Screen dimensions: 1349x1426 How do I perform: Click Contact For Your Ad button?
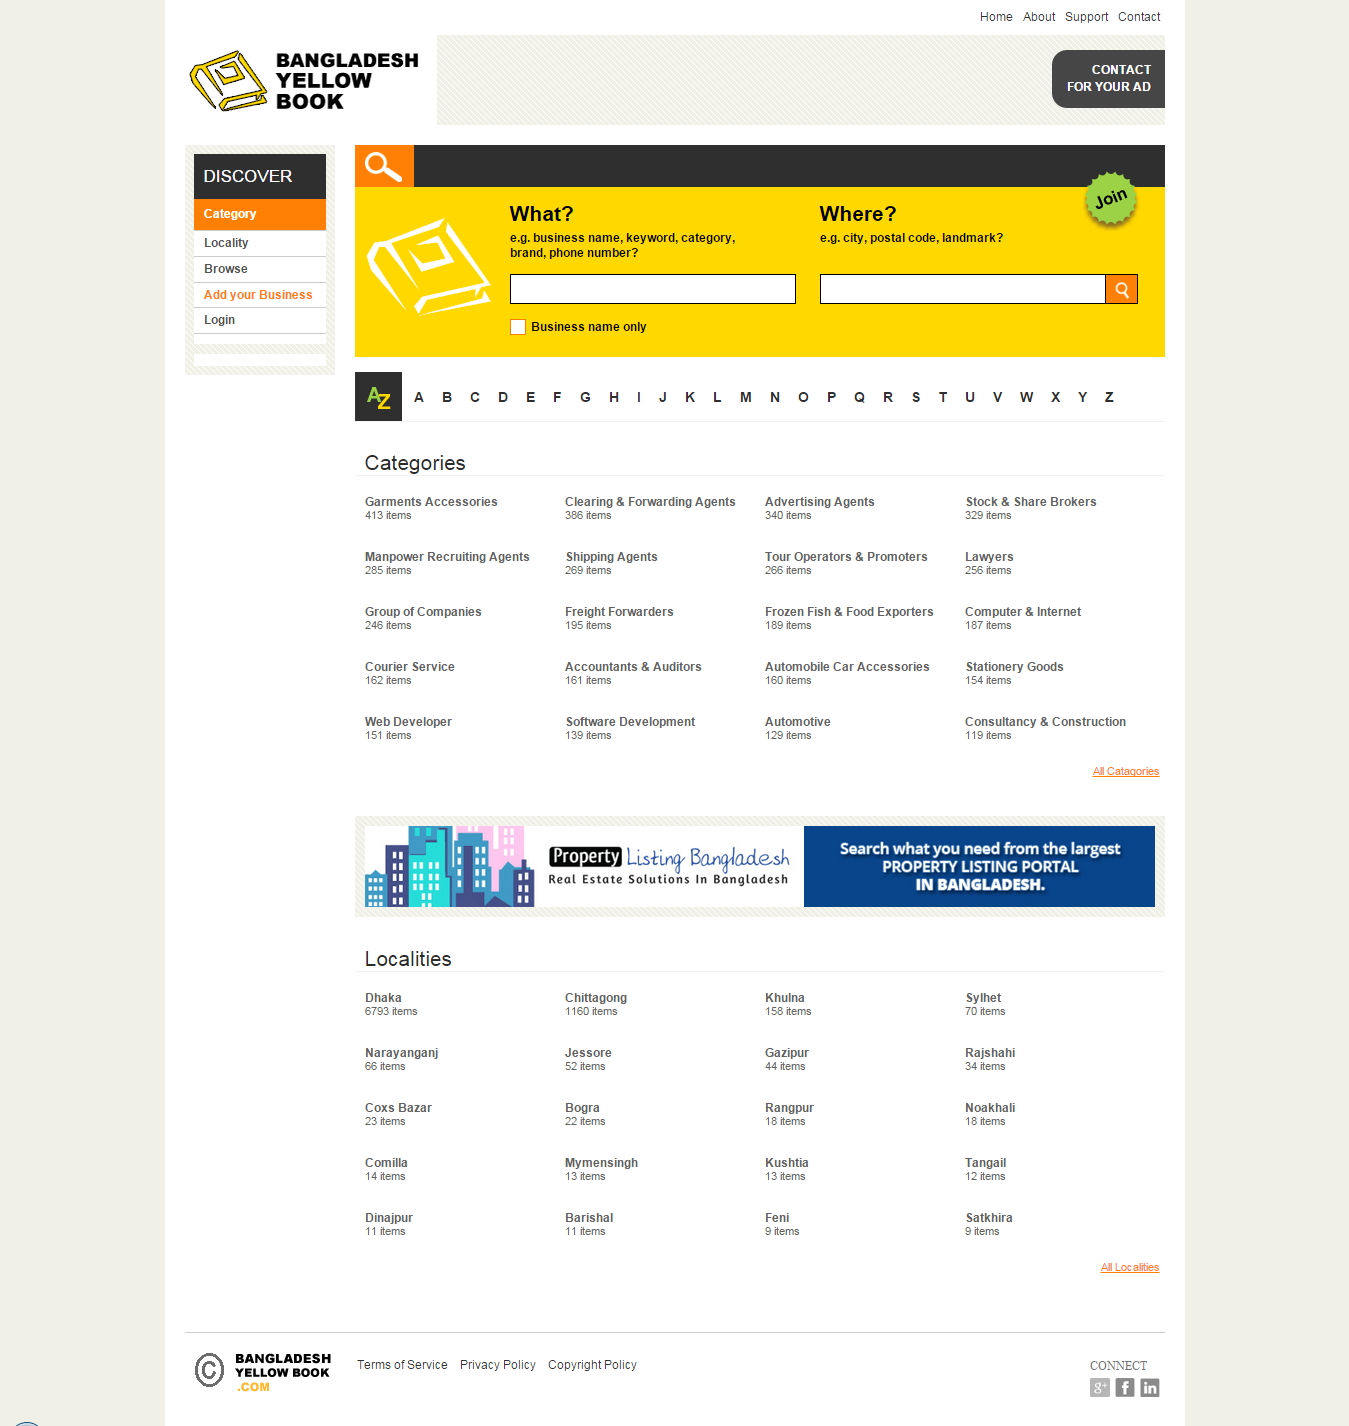pos(1108,79)
